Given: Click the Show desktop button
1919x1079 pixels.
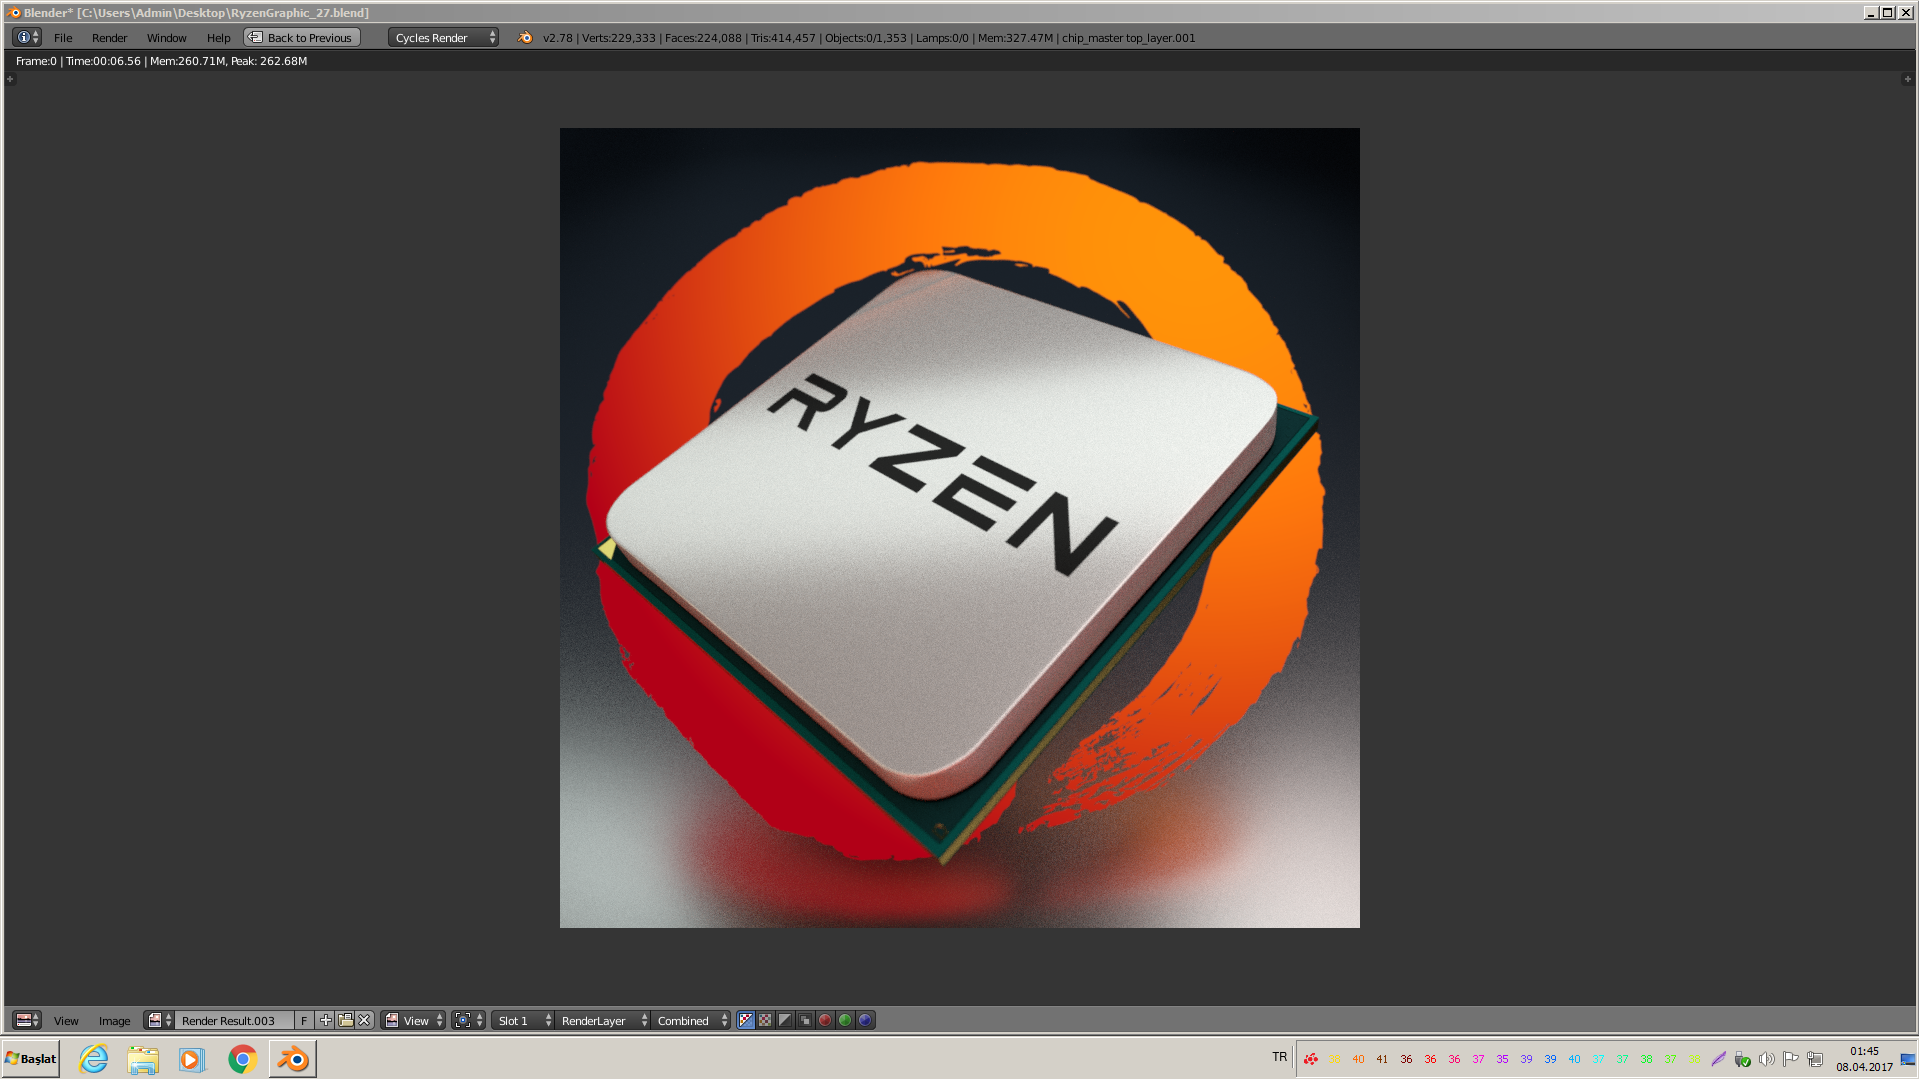Looking at the screenshot, I should click(1908, 1059).
